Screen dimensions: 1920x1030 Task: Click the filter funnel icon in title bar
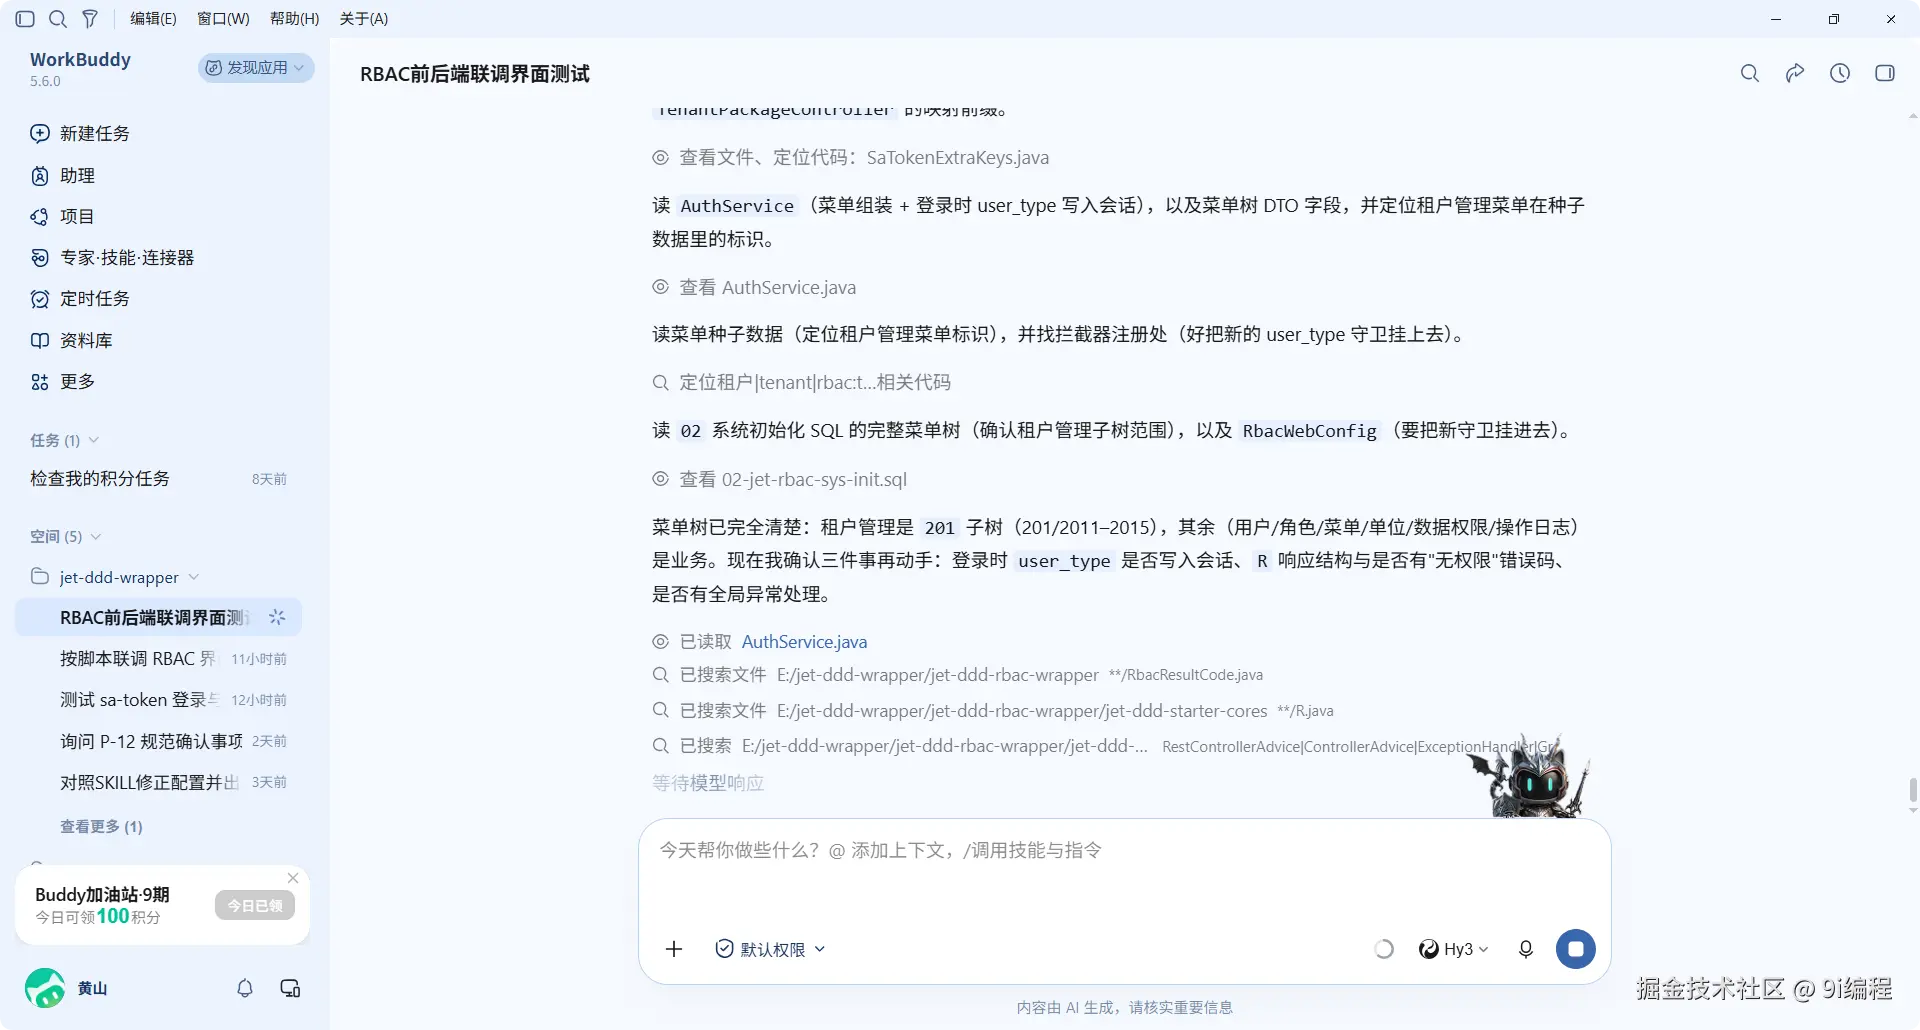point(90,19)
